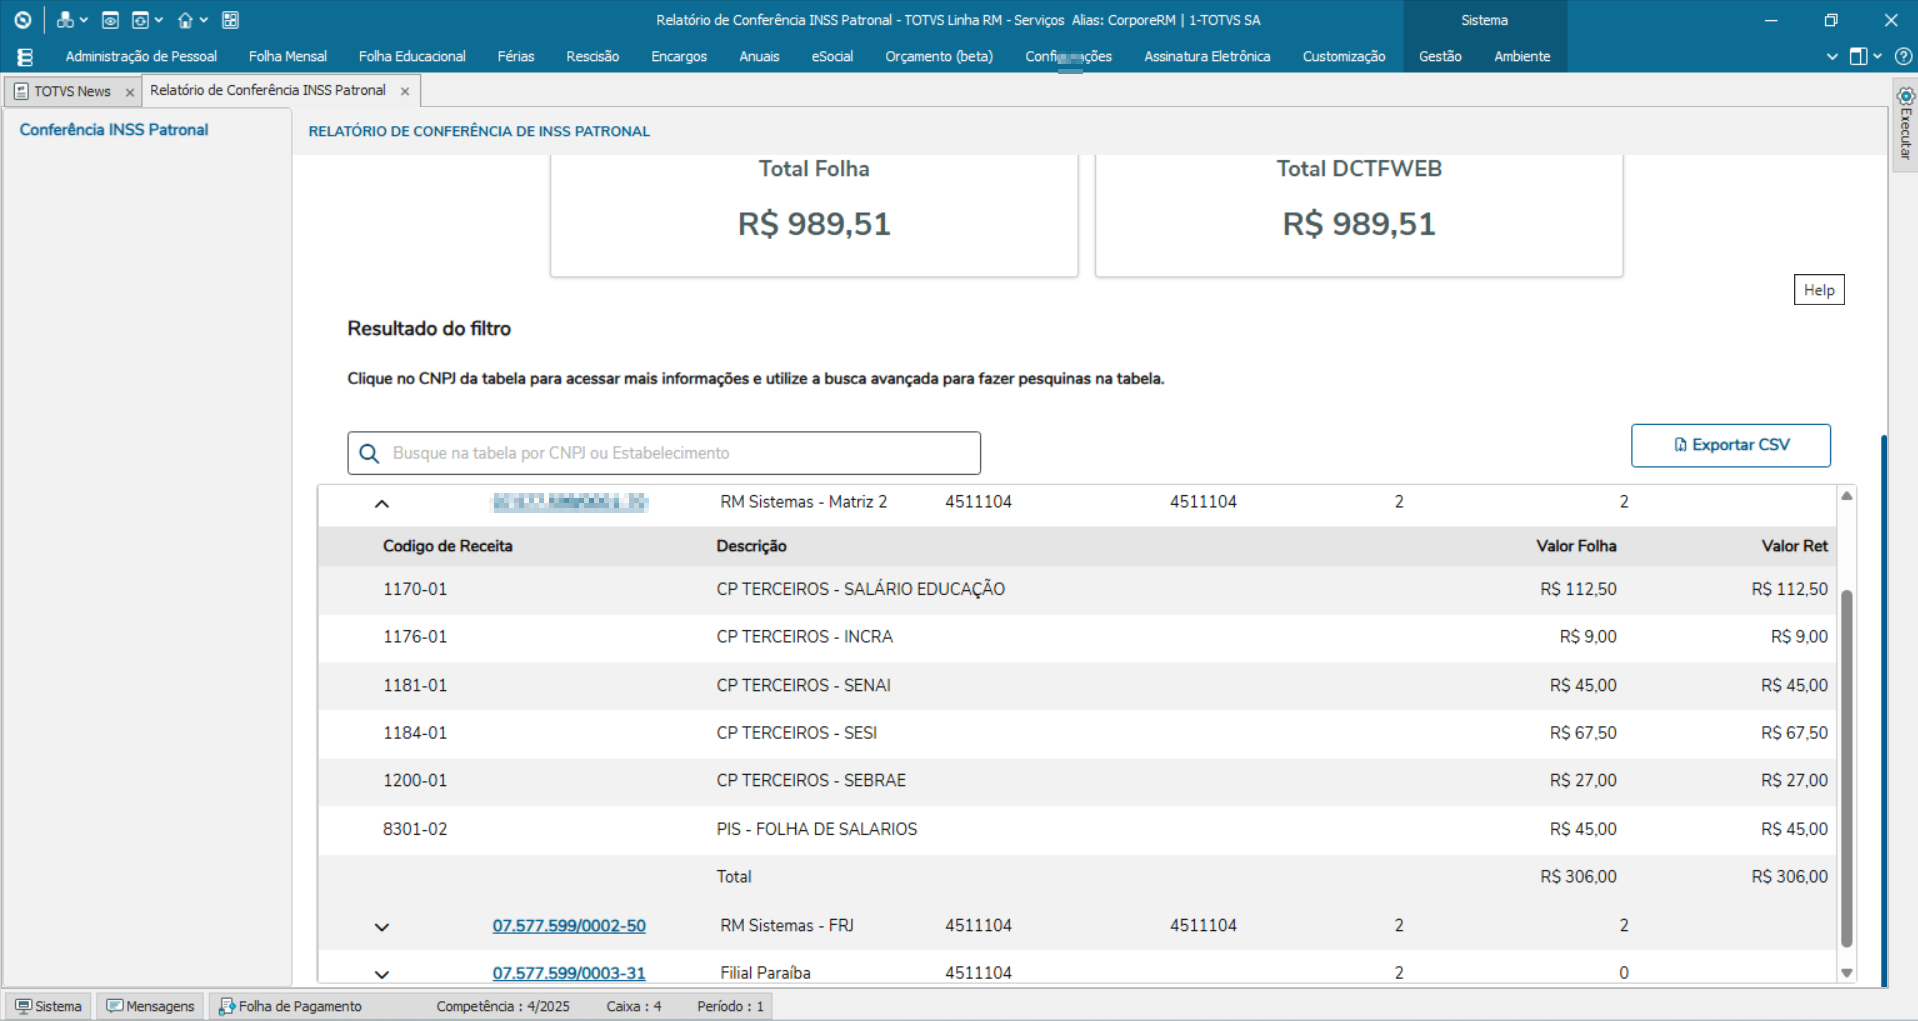Viewport: 1918px width, 1021px height.
Task: Open the Rescisão menu
Action: (593, 56)
